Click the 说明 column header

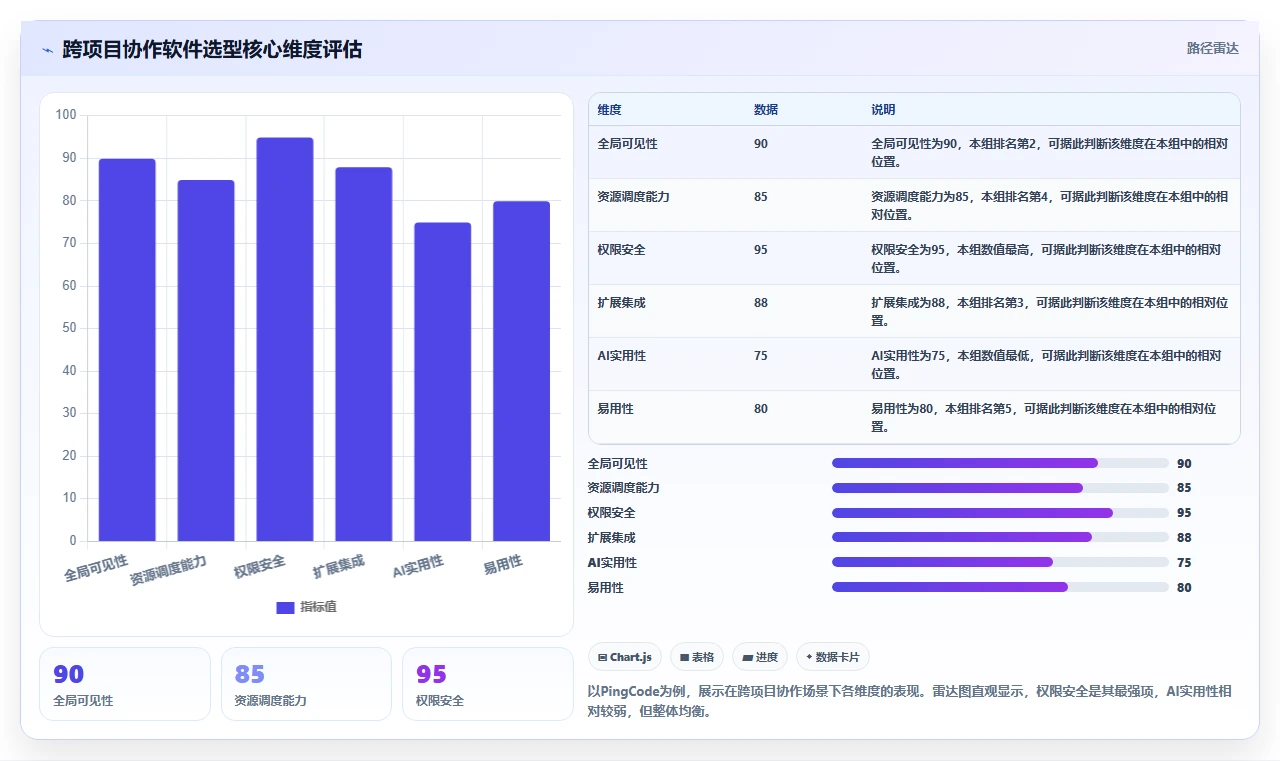pyautogui.click(x=883, y=110)
